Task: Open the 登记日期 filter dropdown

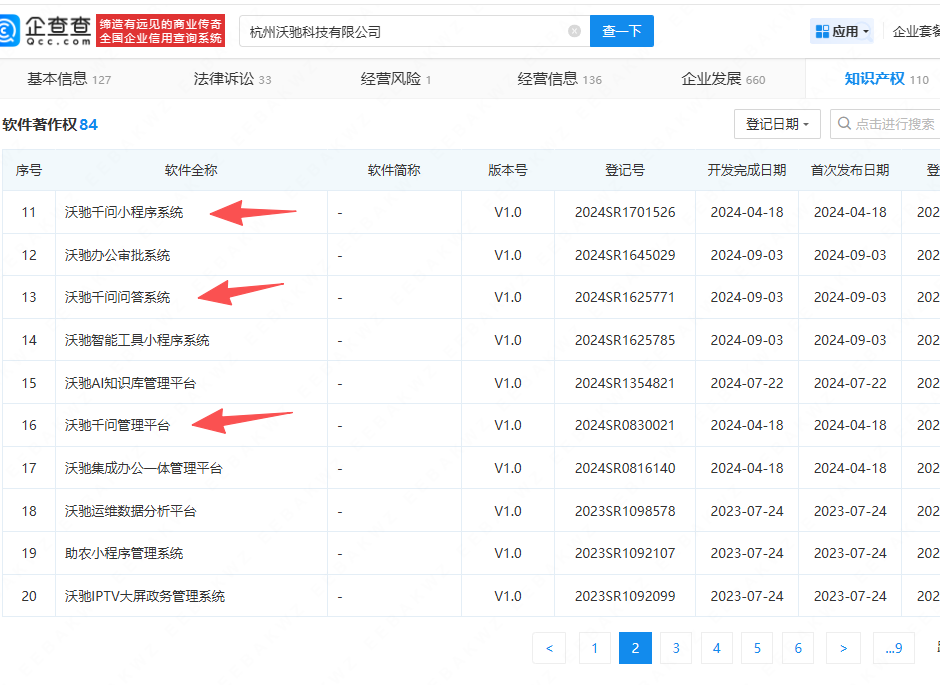Action: point(777,124)
